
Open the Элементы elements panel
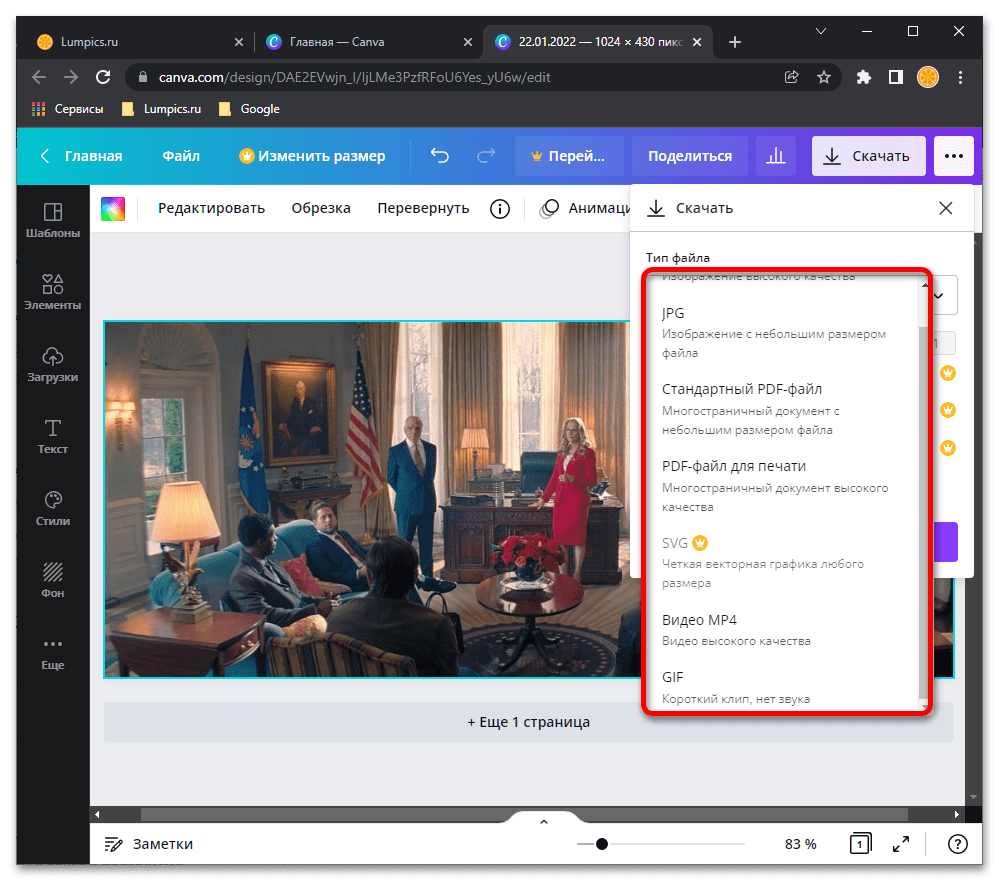[53, 292]
